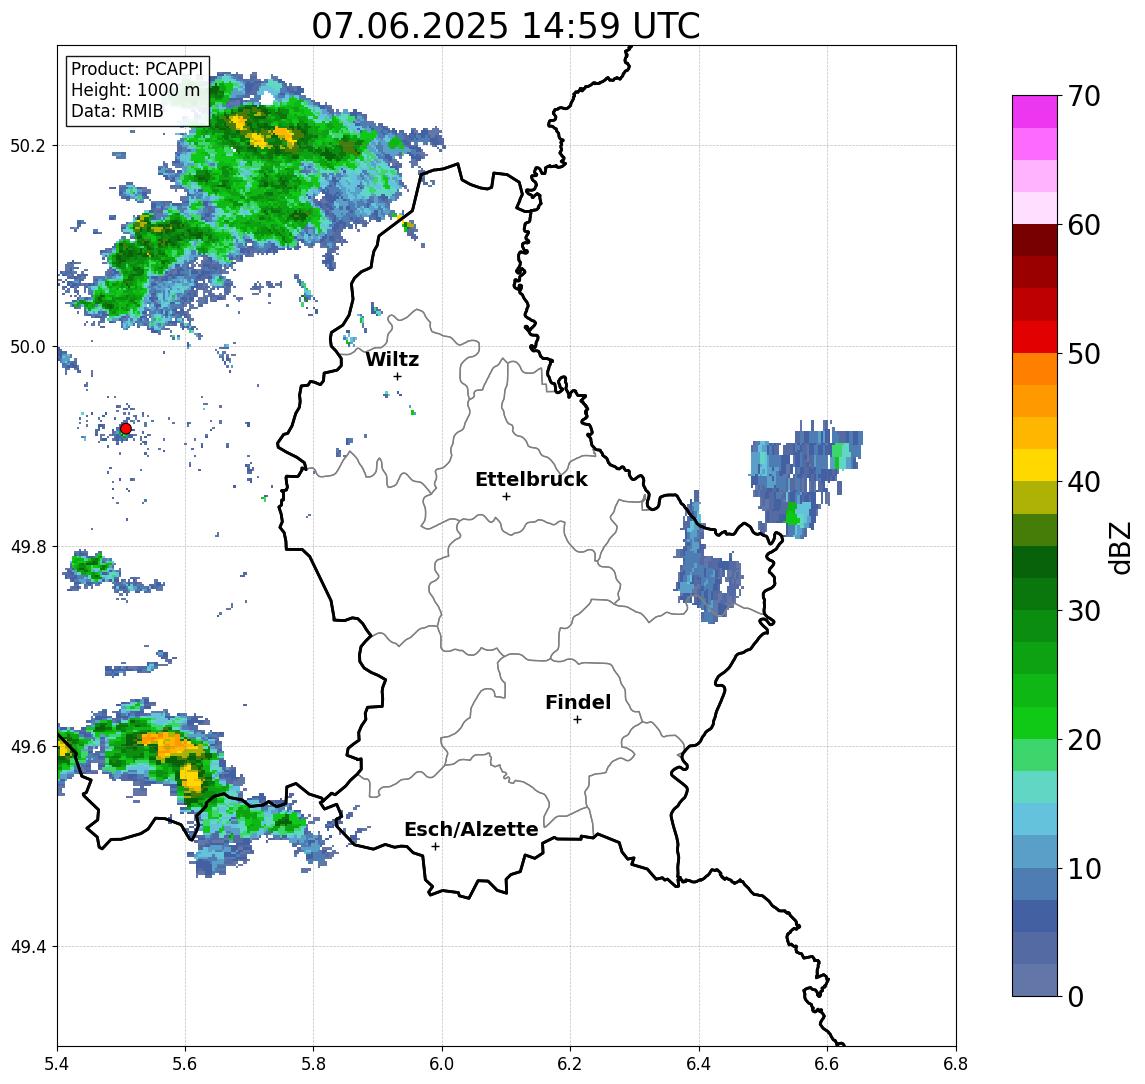Click latitude axis label 49.8
Screen dimensions: 1145x1084
(28, 546)
